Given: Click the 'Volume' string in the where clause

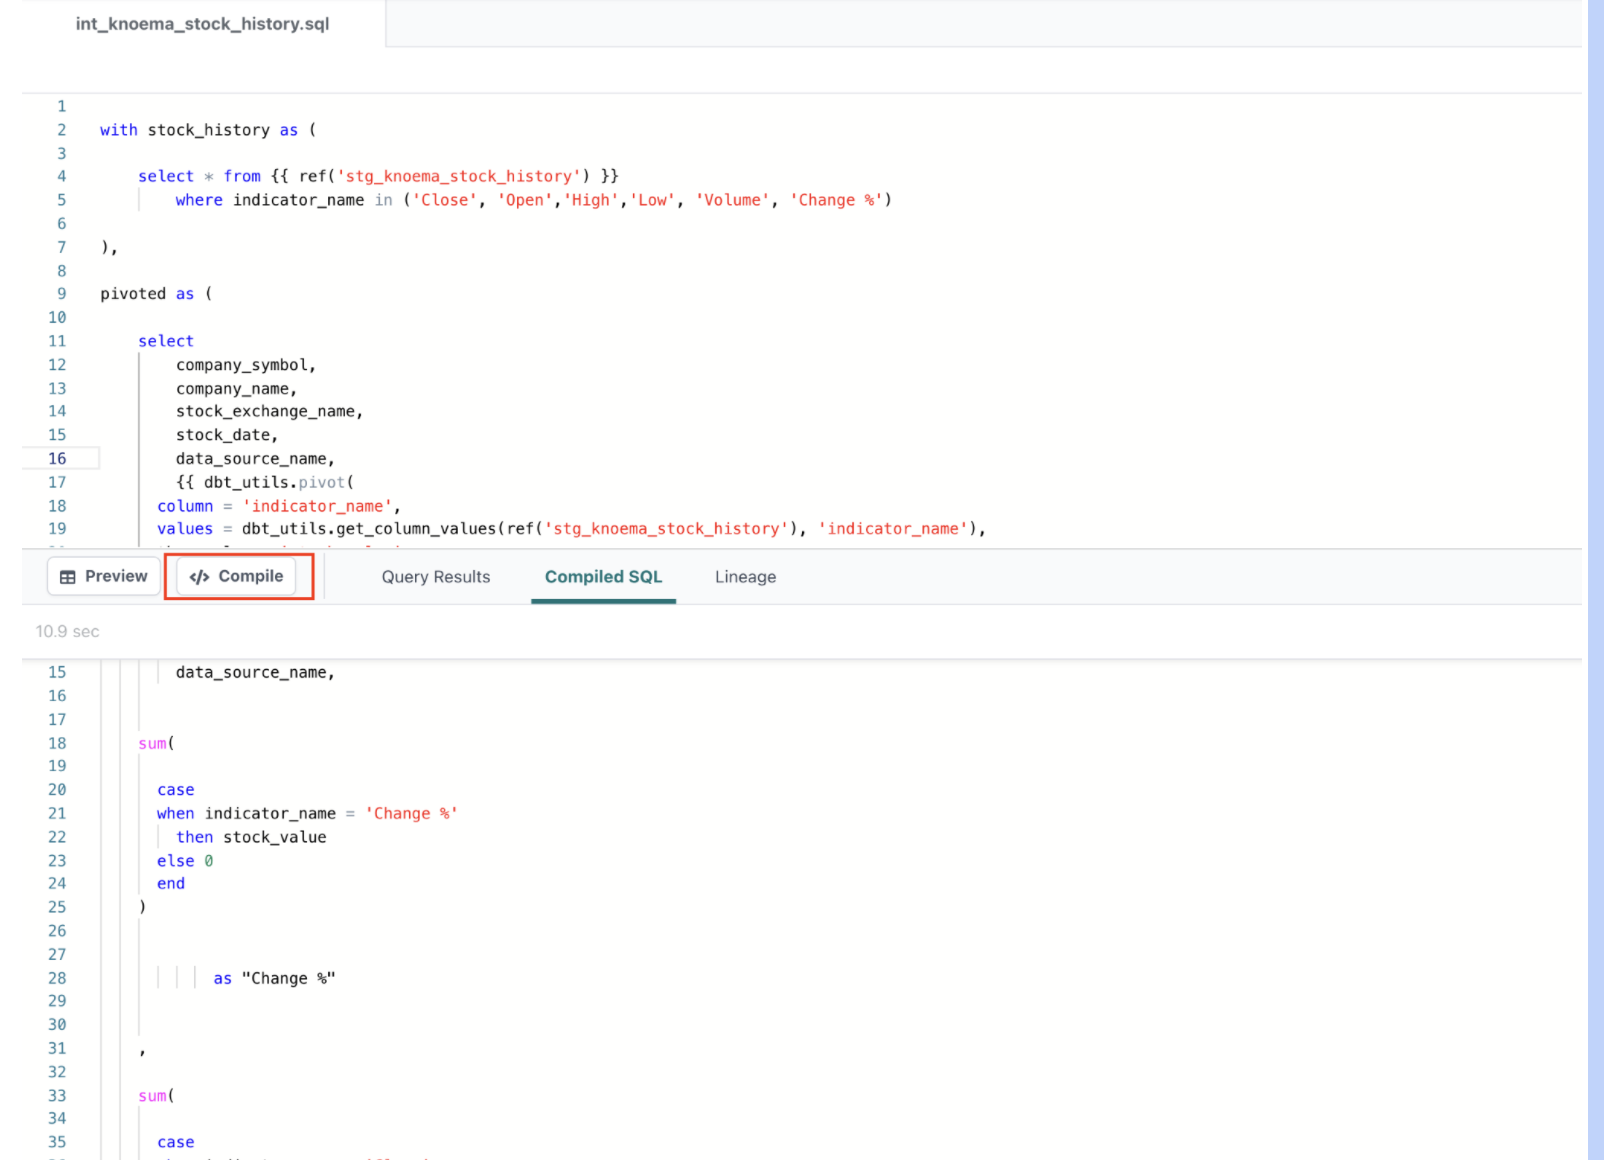Looking at the screenshot, I should pyautogui.click(x=733, y=200).
